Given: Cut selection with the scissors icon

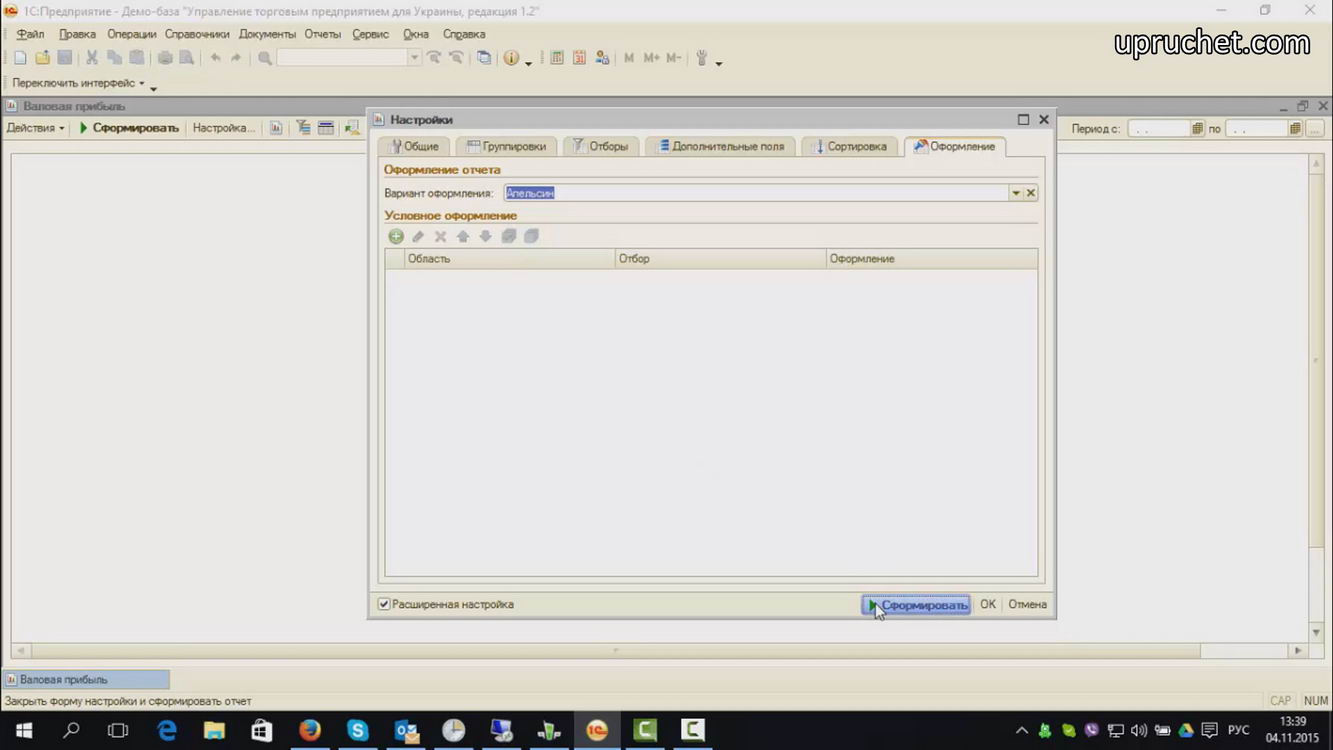Looking at the screenshot, I should (92, 58).
